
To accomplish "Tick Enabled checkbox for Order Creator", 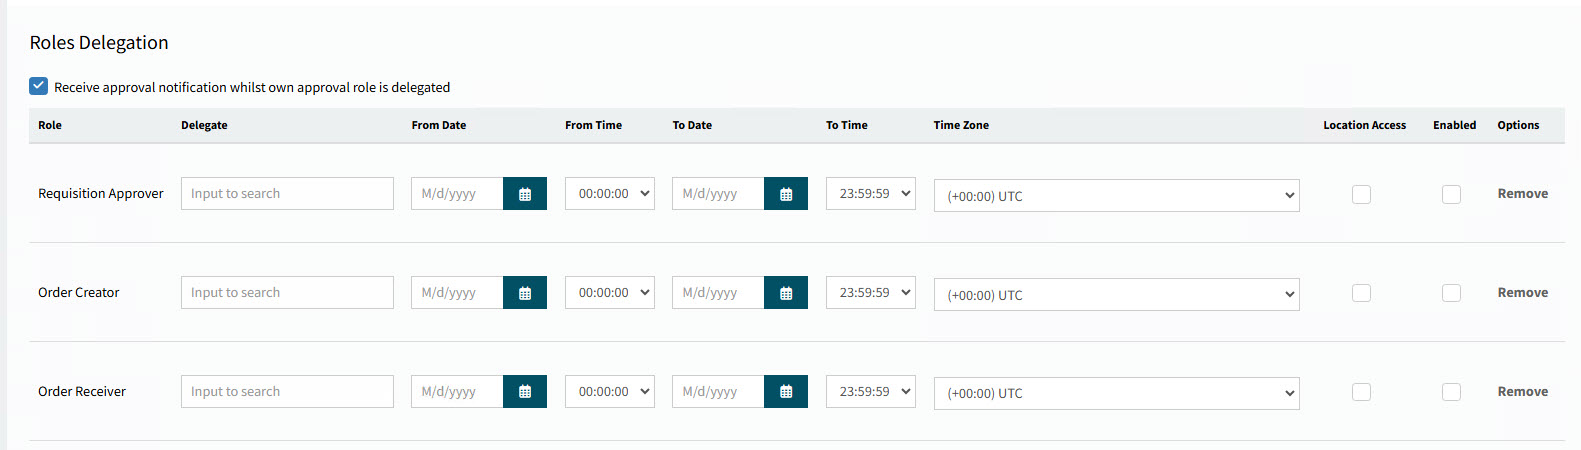I will coord(1451,293).
